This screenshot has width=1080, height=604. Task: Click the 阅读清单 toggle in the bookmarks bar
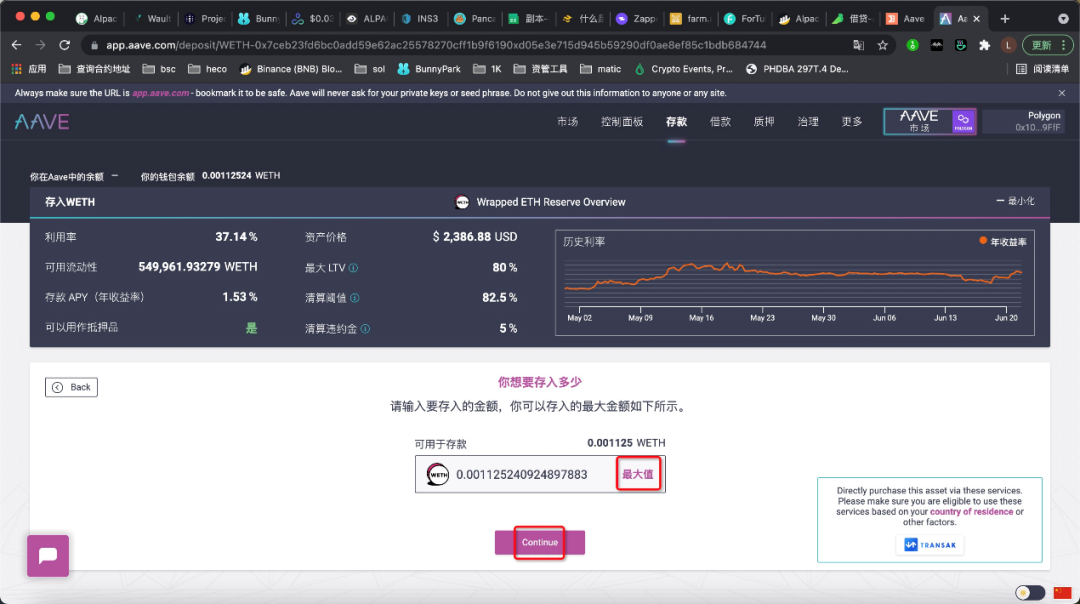(1045, 68)
